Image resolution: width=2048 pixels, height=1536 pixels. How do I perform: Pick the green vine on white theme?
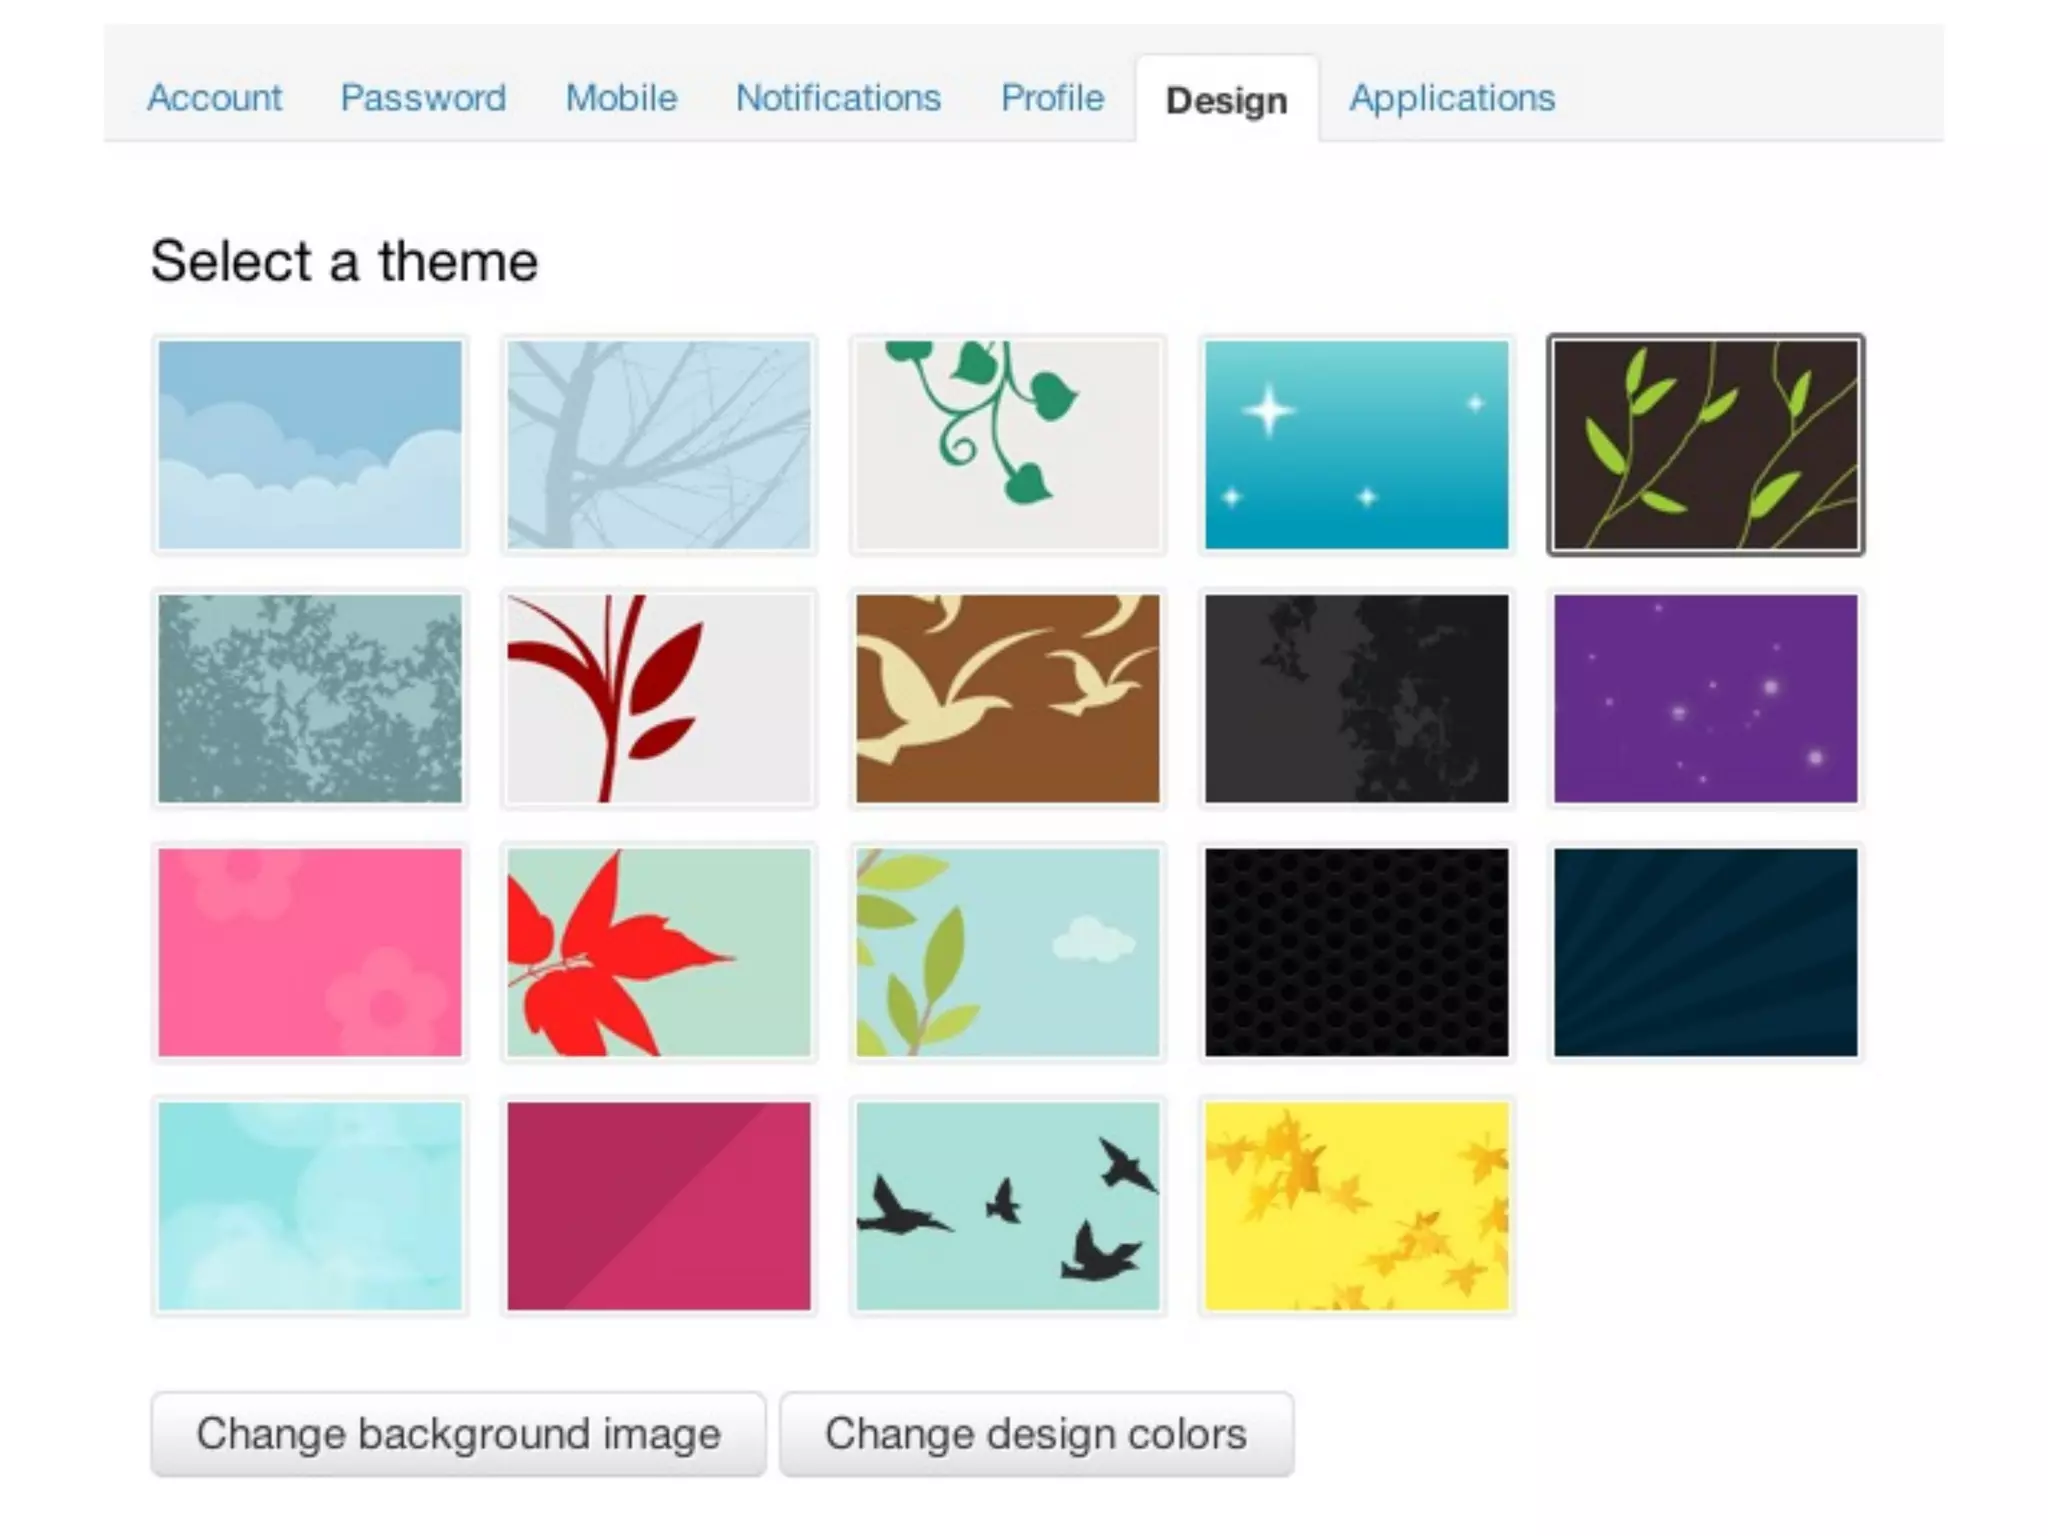click(x=1008, y=445)
